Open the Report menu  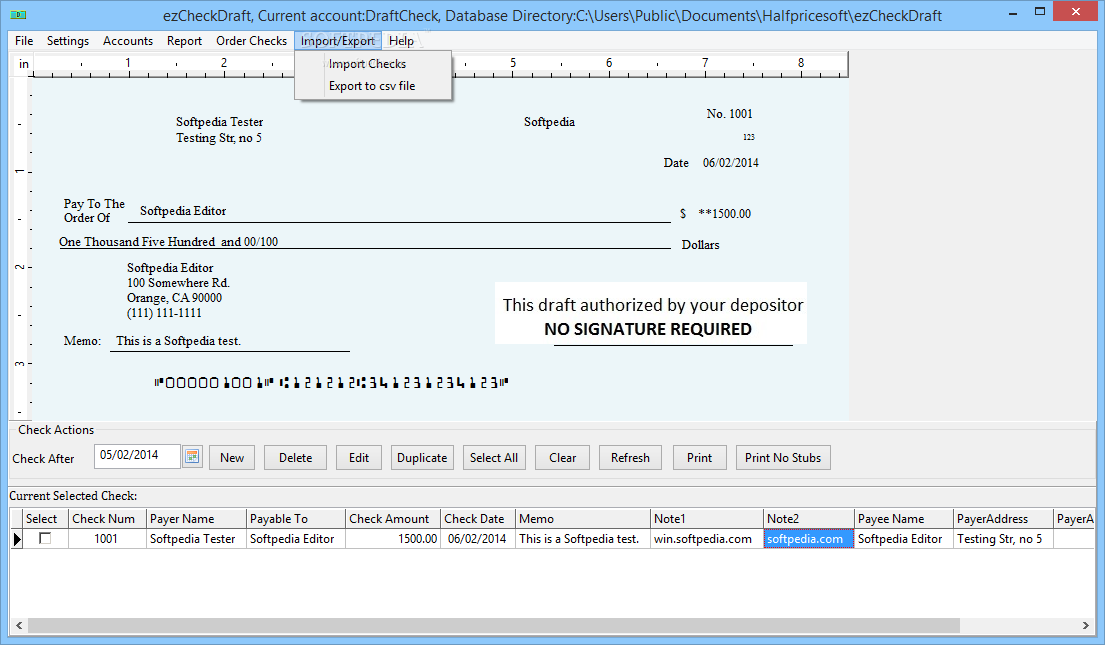184,41
